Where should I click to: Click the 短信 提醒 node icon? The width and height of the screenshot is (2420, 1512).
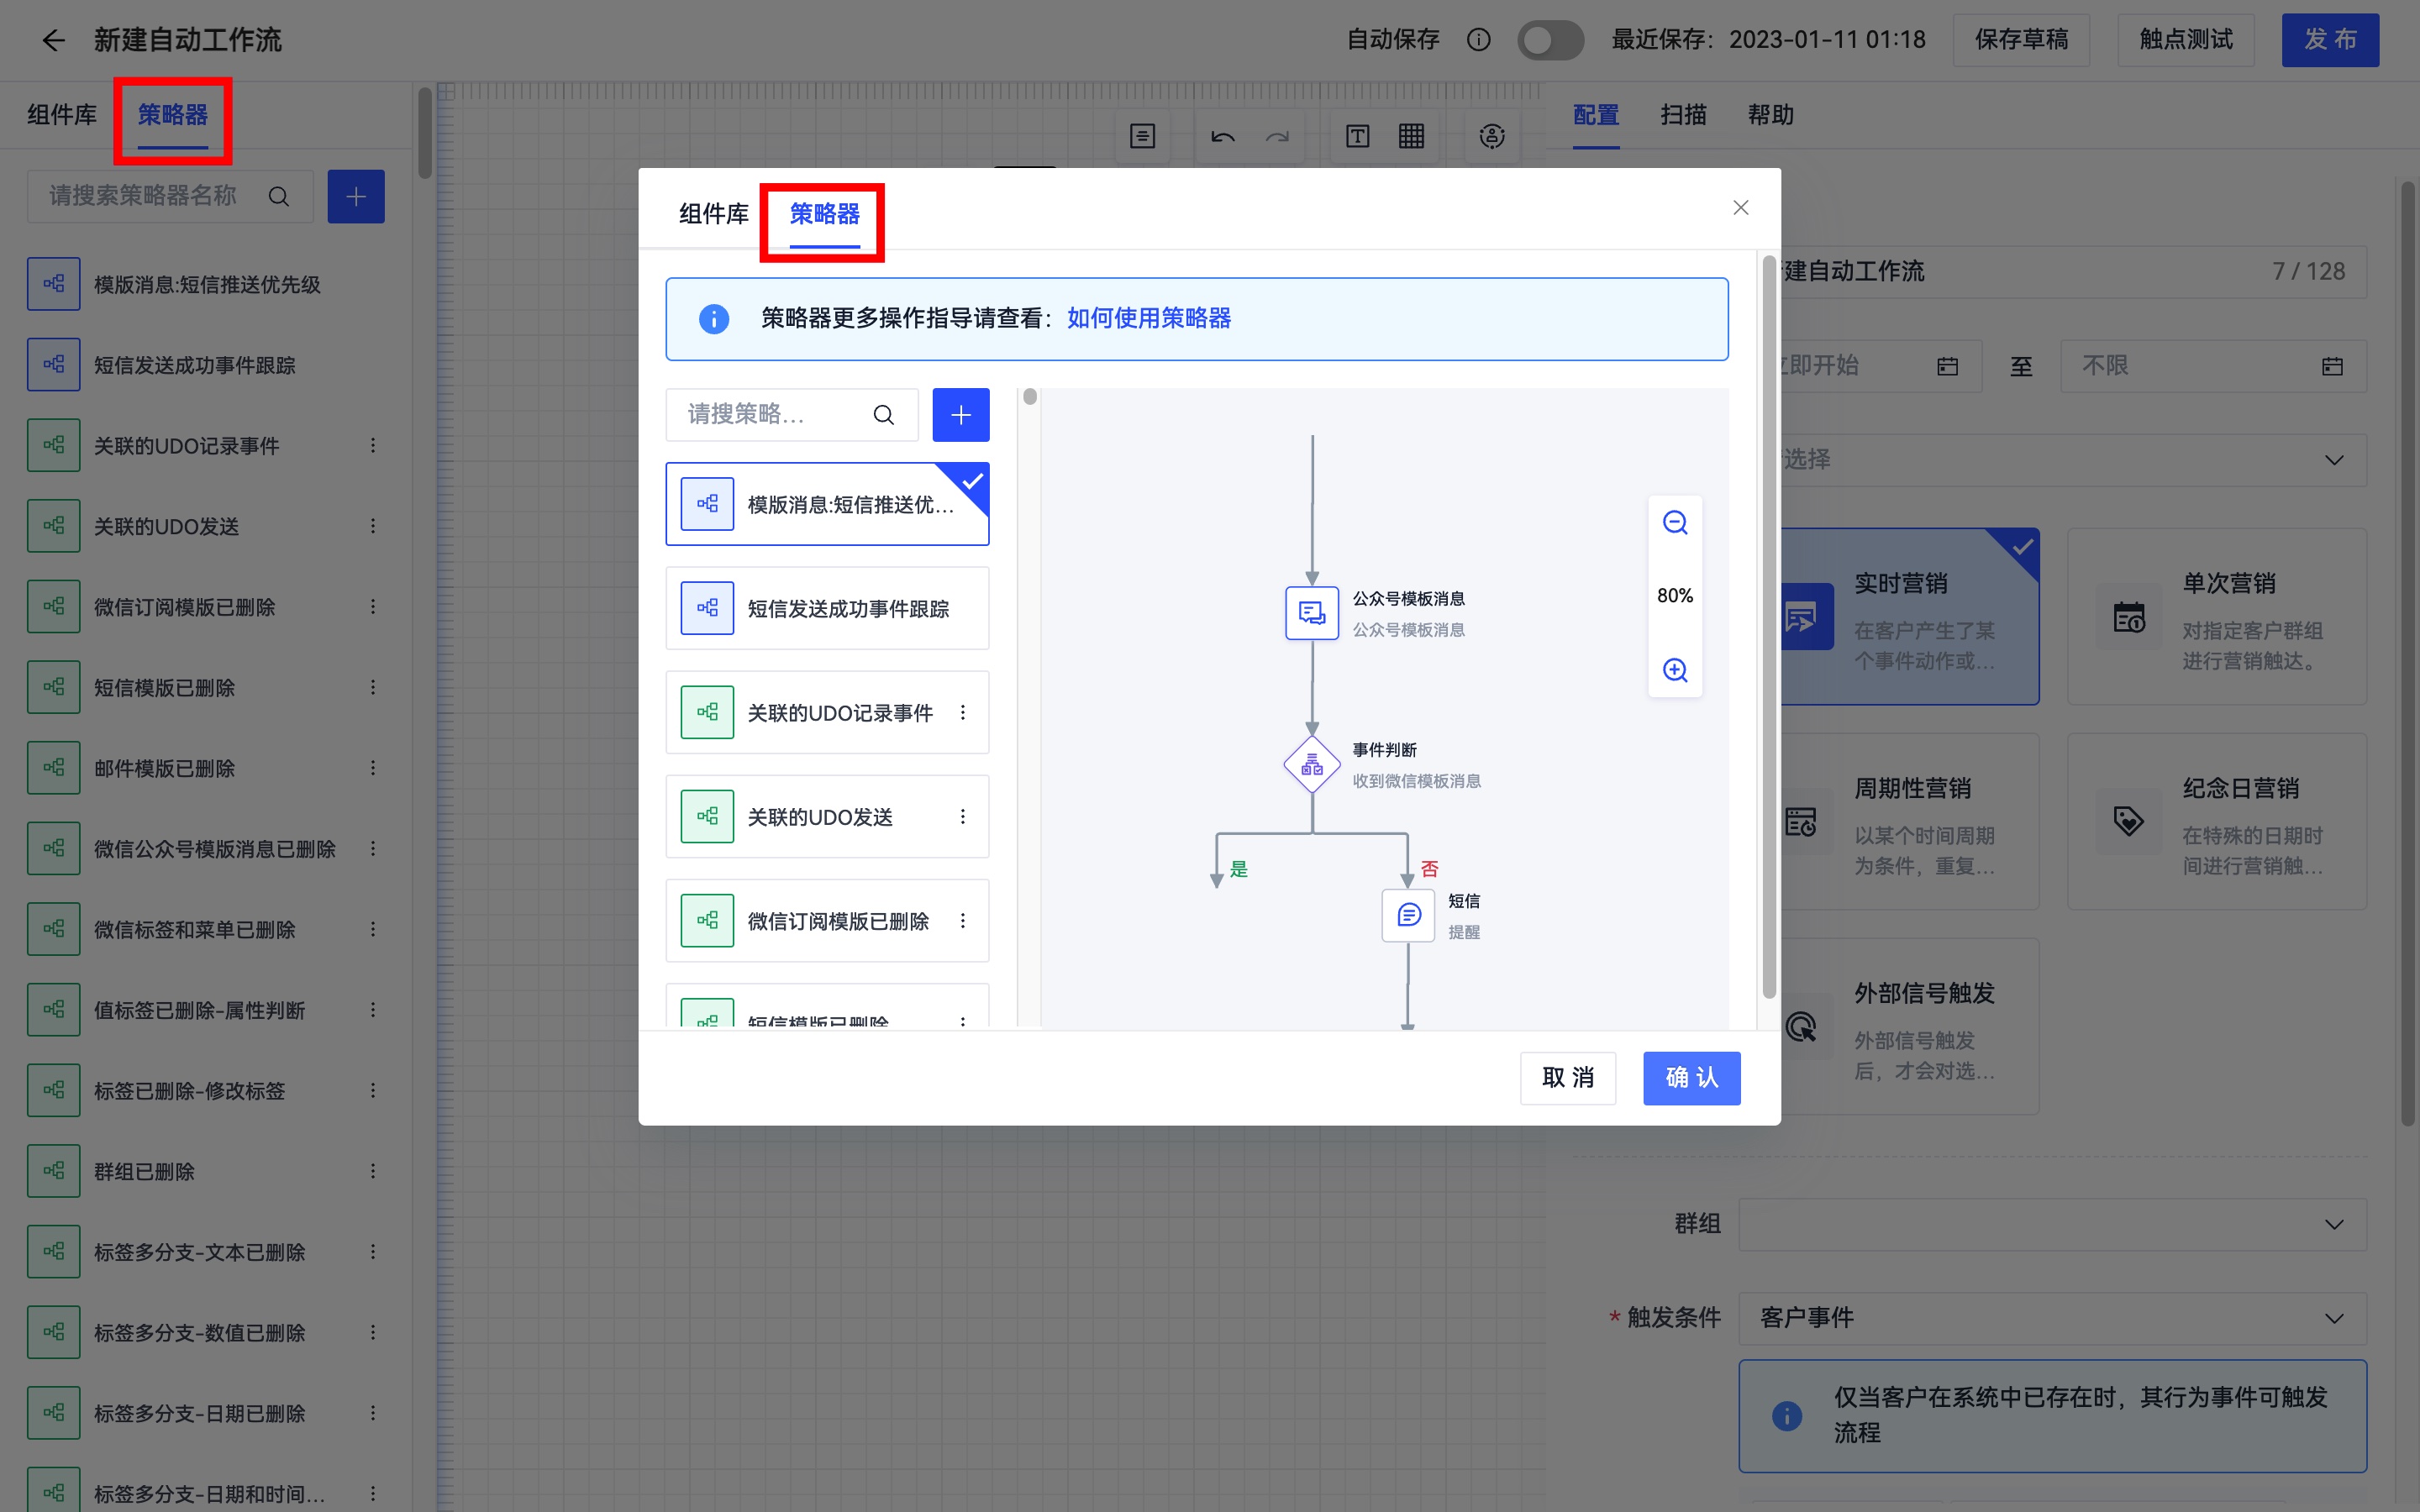coord(1408,915)
